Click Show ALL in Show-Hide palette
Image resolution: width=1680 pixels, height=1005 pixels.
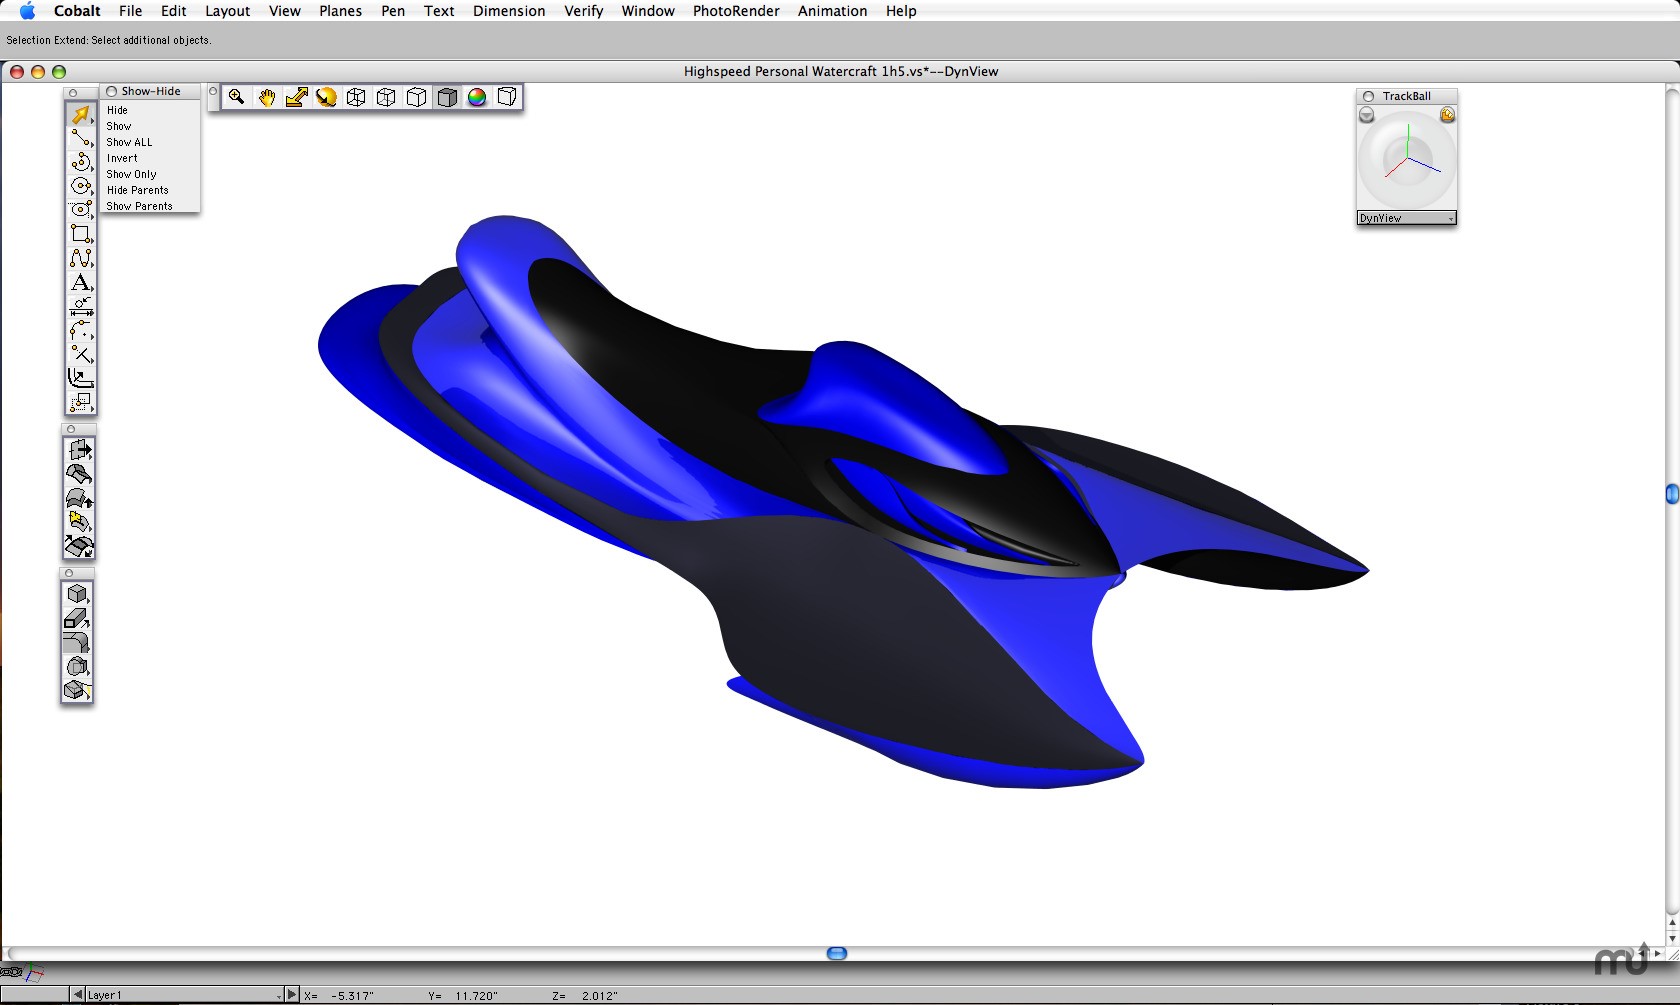pyautogui.click(x=130, y=142)
